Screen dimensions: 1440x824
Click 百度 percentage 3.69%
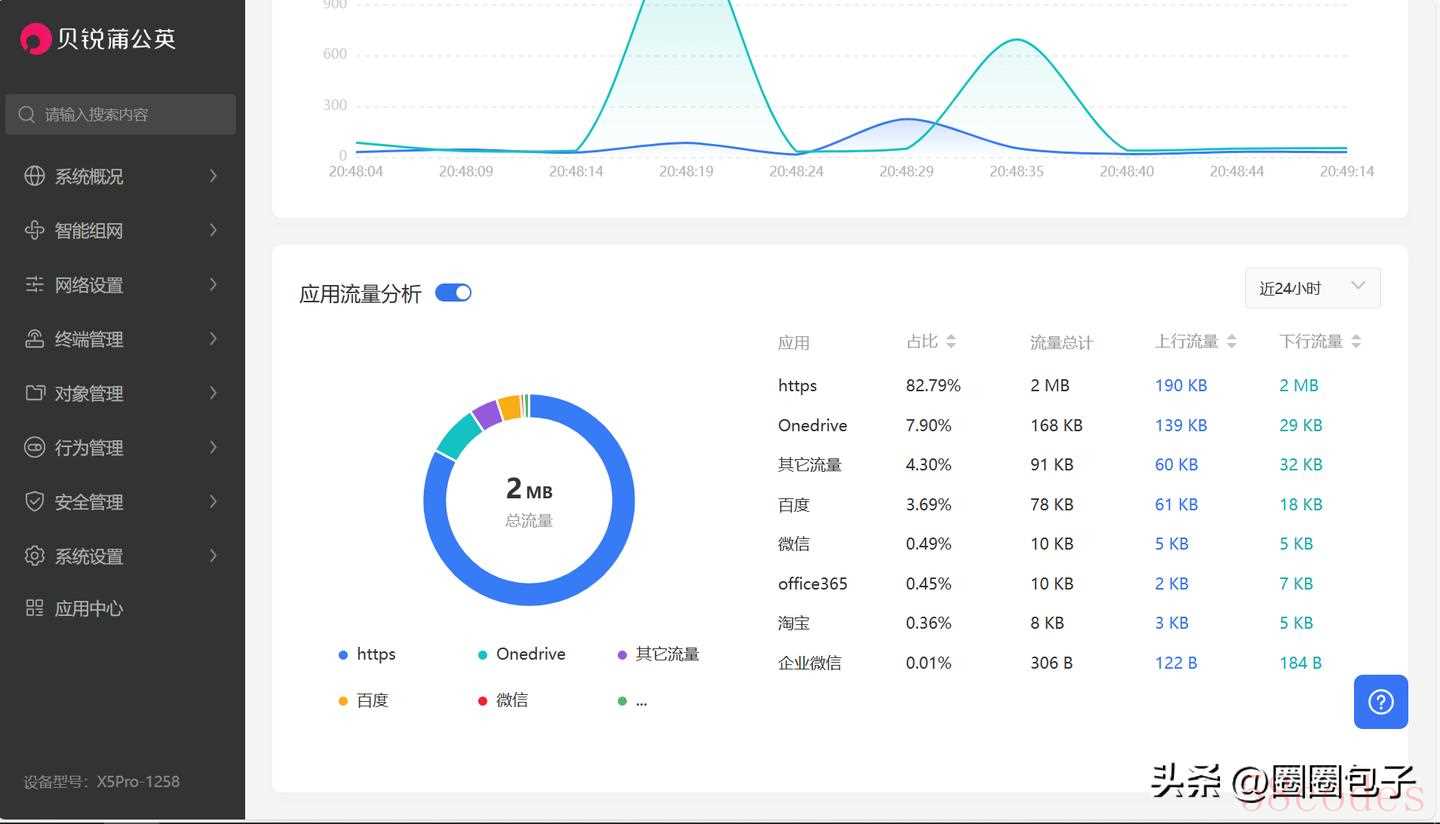pyautogui.click(x=928, y=504)
